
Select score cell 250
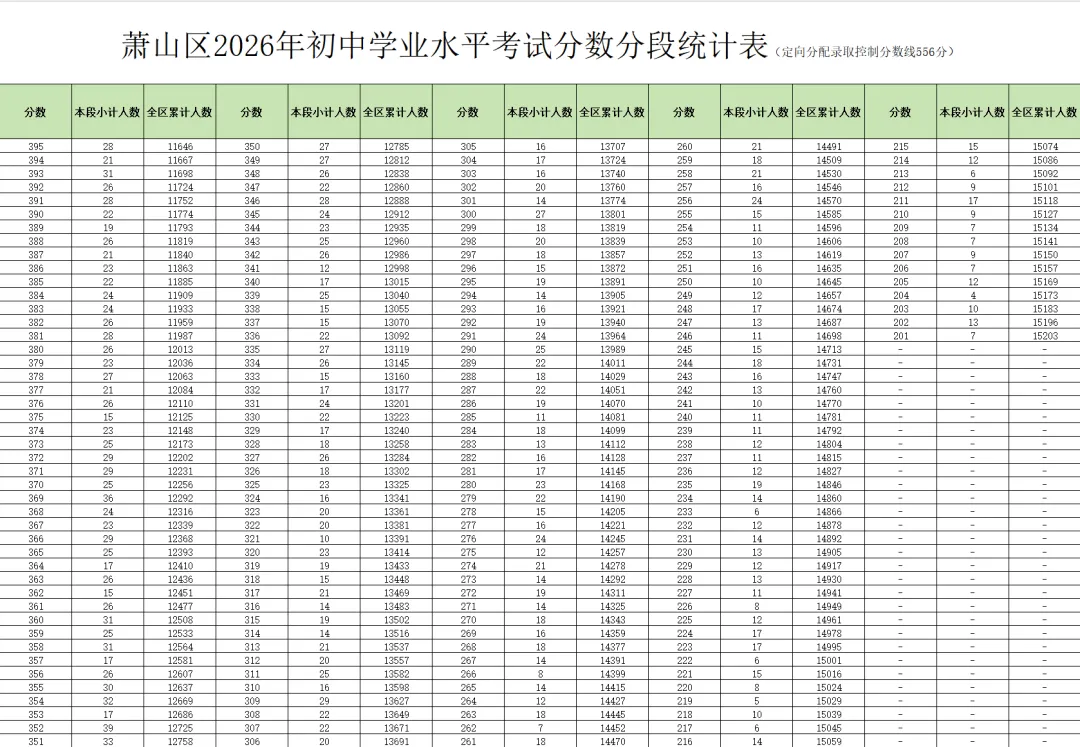pos(685,282)
